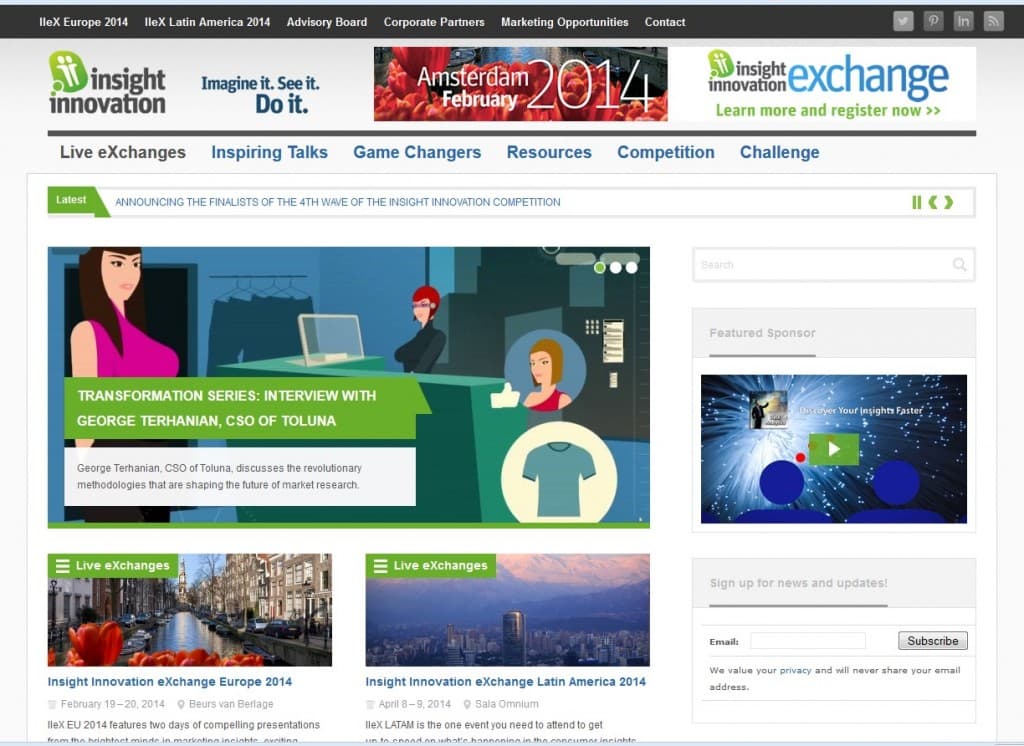Open the Inspiring Talks menu

(269, 153)
